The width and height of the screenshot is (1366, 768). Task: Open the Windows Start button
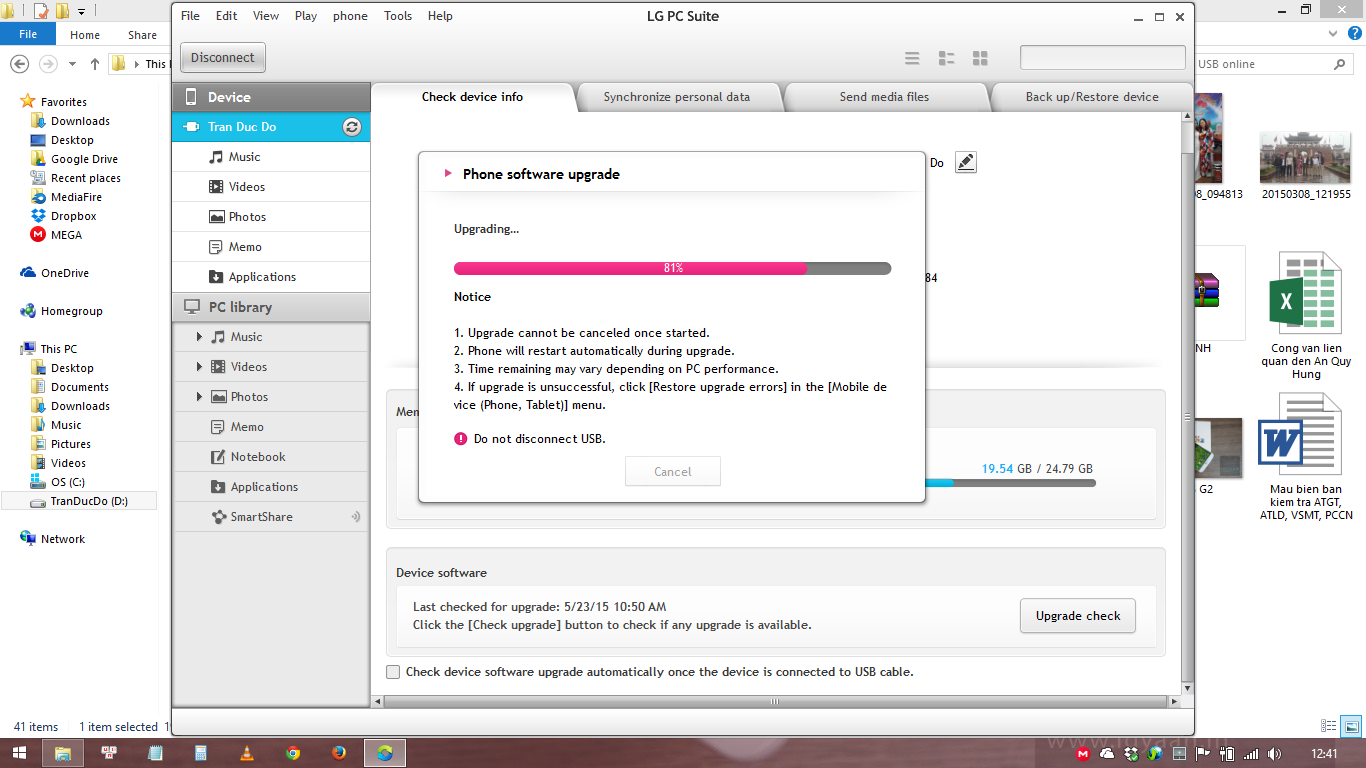pyautogui.click(x=19, y=753)
